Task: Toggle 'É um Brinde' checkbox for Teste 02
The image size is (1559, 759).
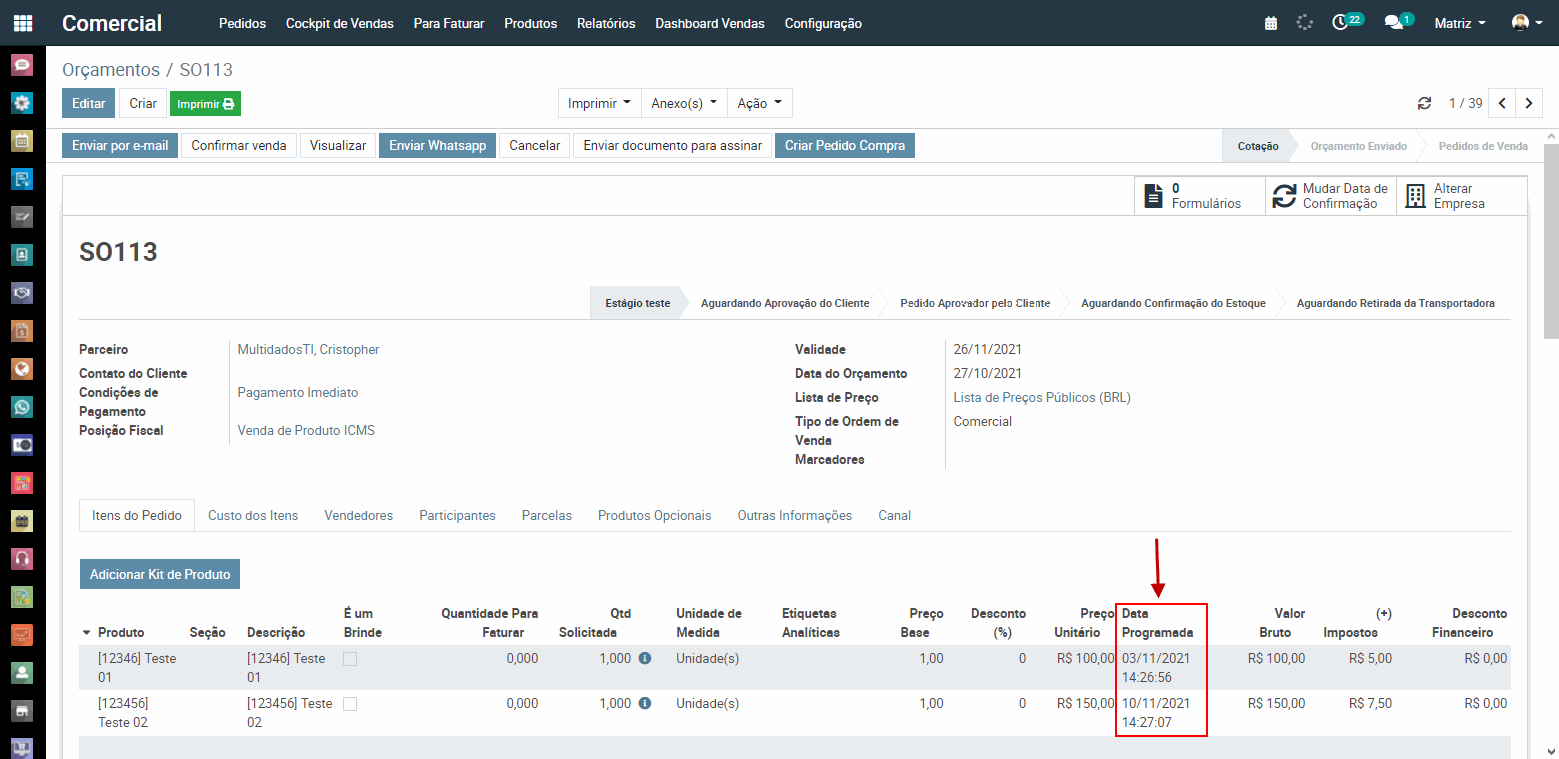Action: tap(350, 704)
